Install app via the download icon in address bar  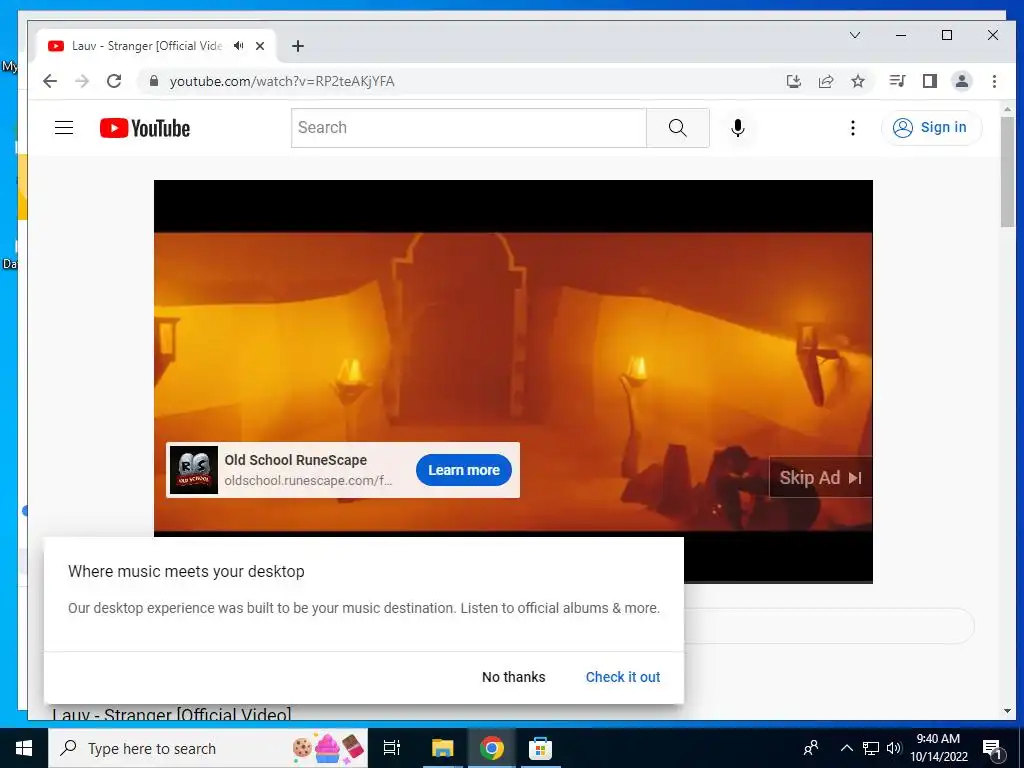[793, 81]
